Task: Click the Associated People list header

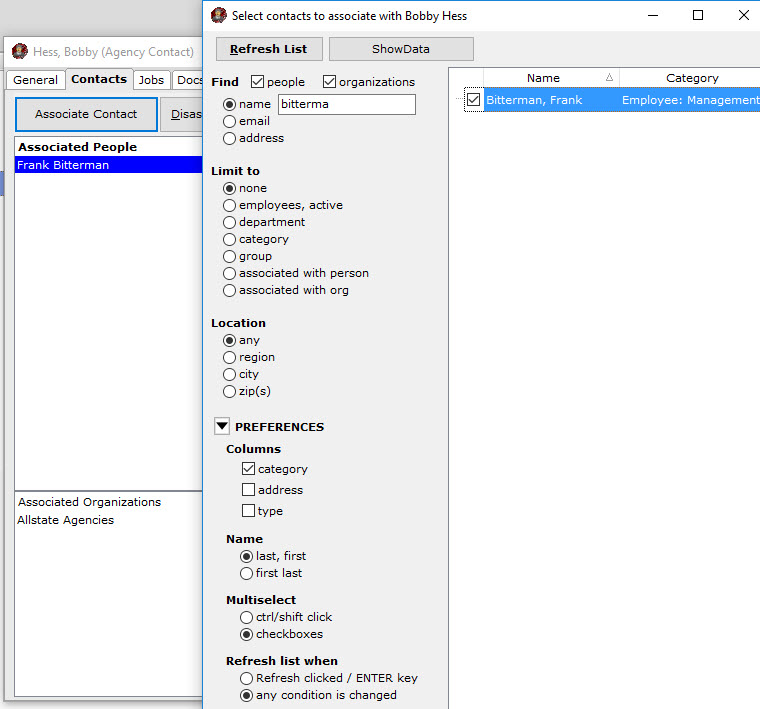Action: tap(109, 147)
